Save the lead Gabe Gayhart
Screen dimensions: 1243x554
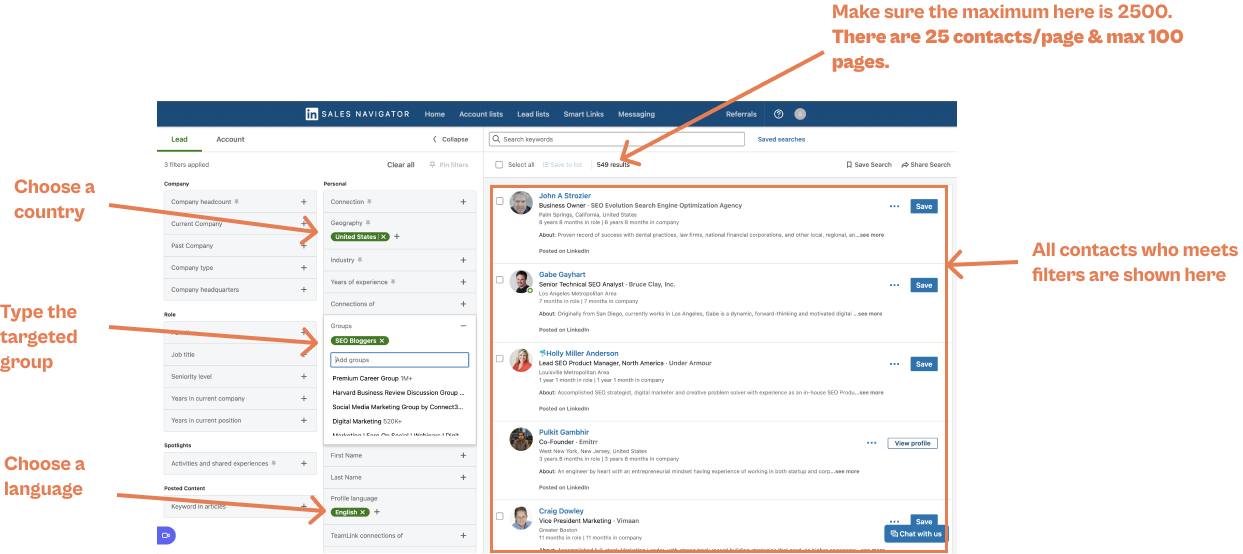[924, 285]
